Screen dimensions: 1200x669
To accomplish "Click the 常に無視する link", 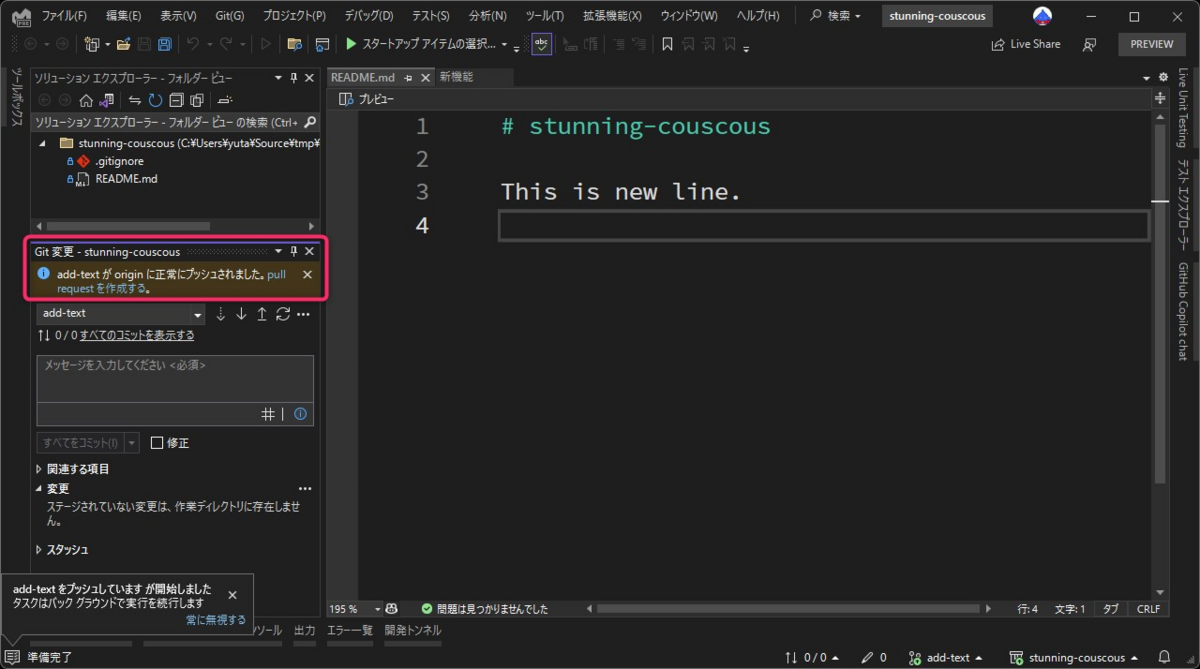I will [x=215, y=620].
